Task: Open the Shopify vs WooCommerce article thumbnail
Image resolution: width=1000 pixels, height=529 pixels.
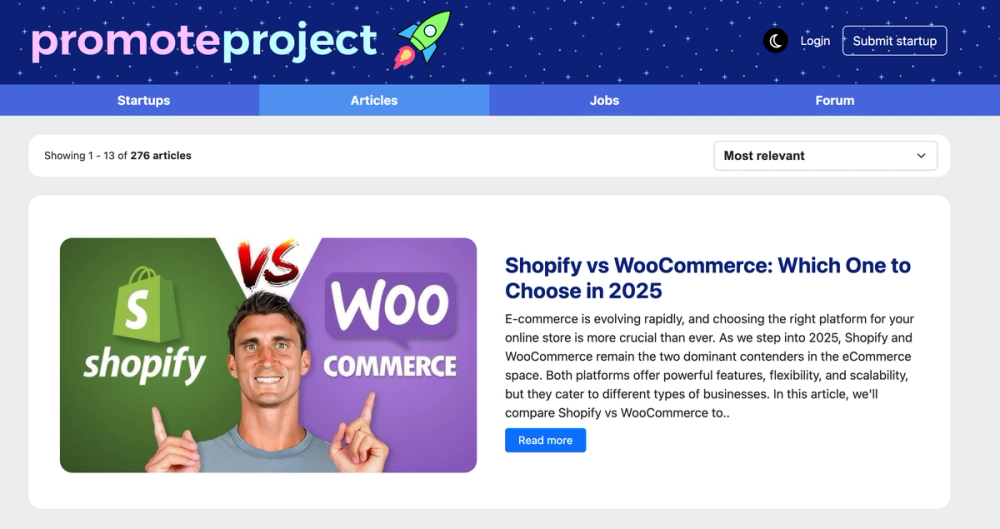Action: [268, 355]
